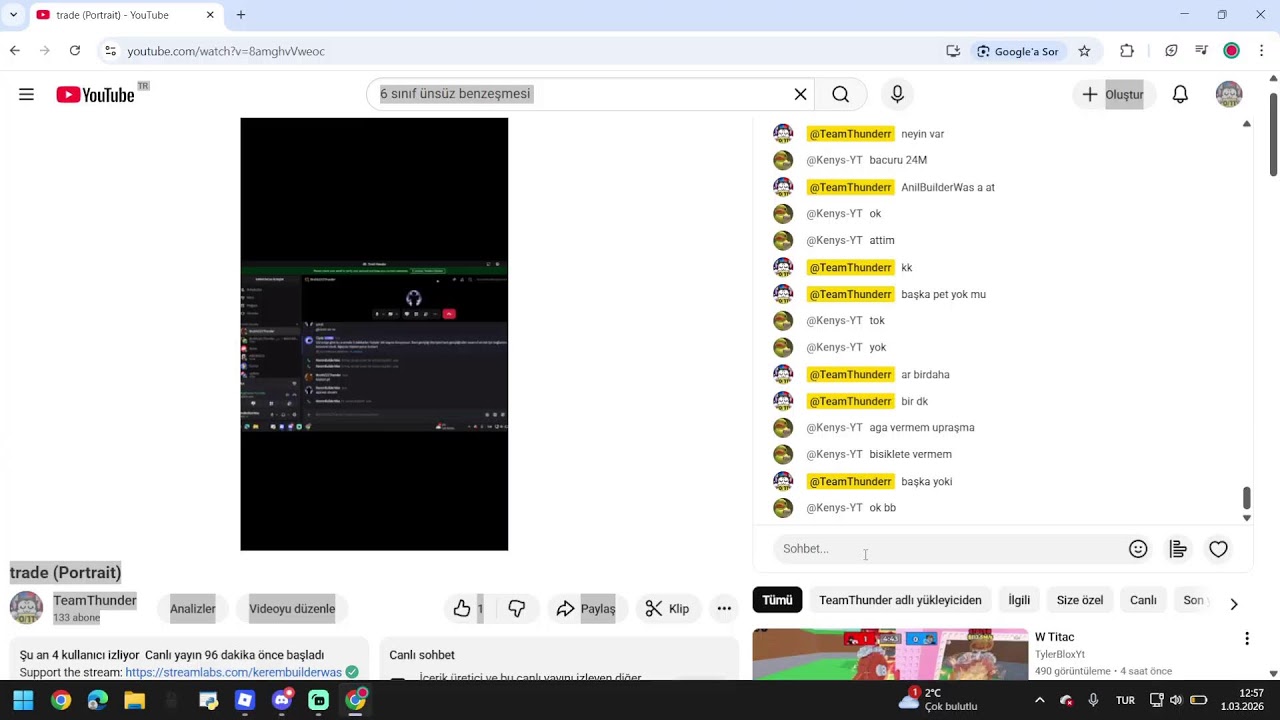Start voice search with the microphone
Image resolution: width=1280 pixels, height=720 pixels.
point(897,94)
